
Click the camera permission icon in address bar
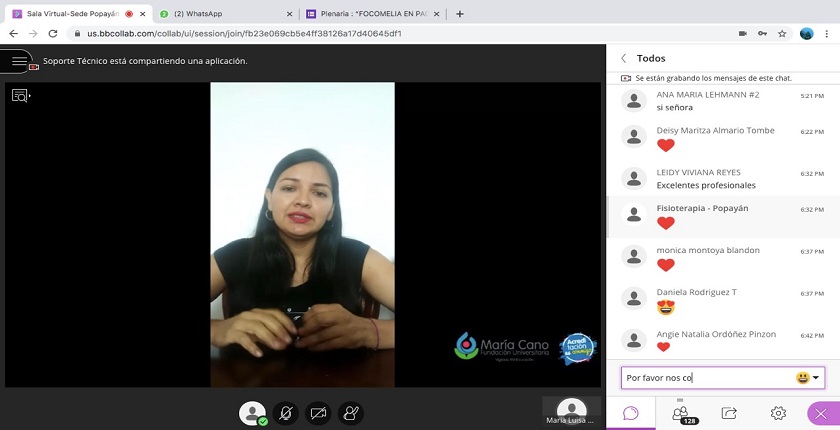click(742, 33)
